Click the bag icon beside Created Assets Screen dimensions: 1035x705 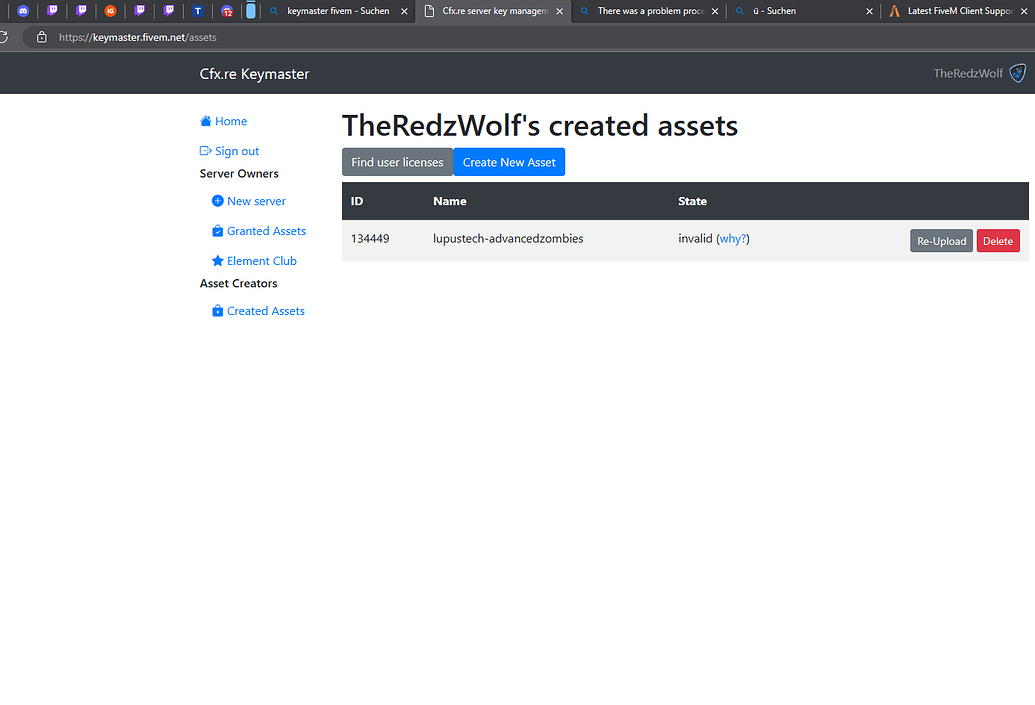tap(217, 310)
